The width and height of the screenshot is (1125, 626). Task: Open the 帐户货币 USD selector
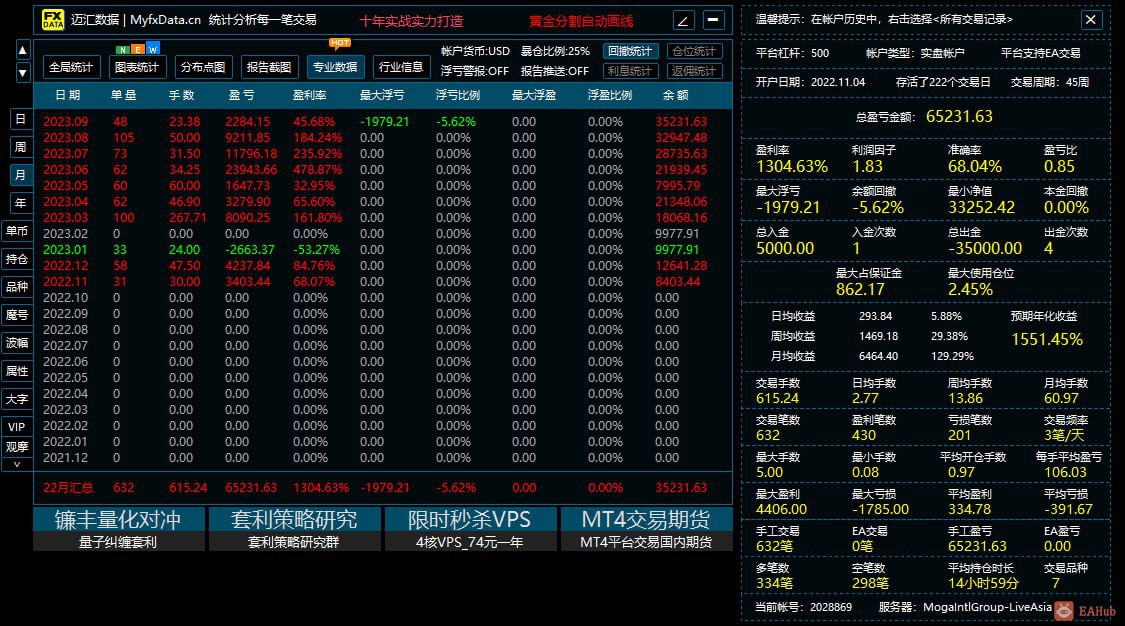pyautogui.click(x=475, y=51)
